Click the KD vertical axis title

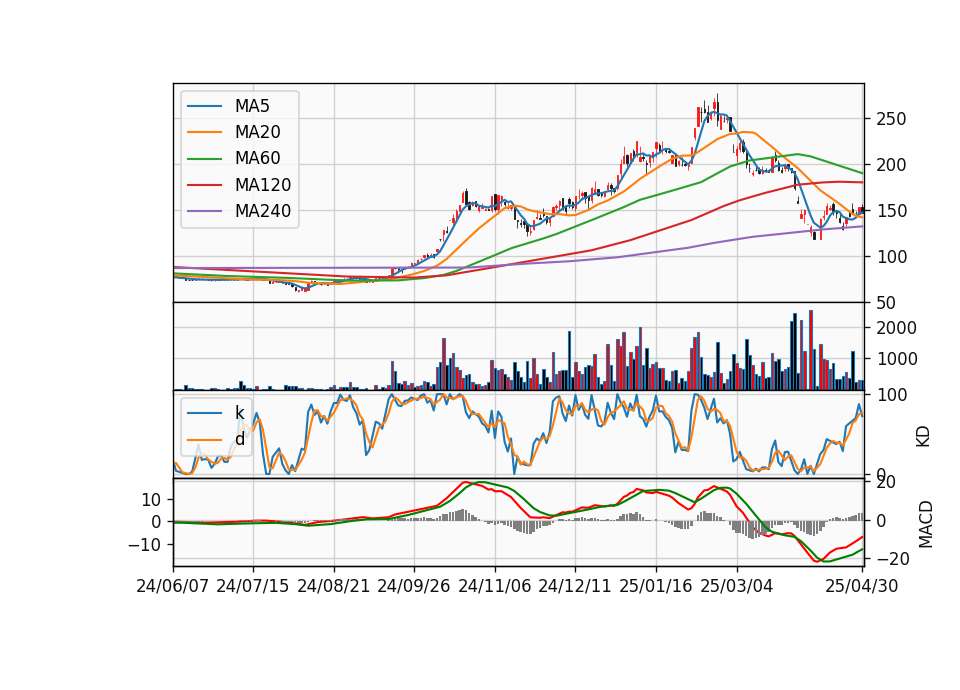(923, 437)
